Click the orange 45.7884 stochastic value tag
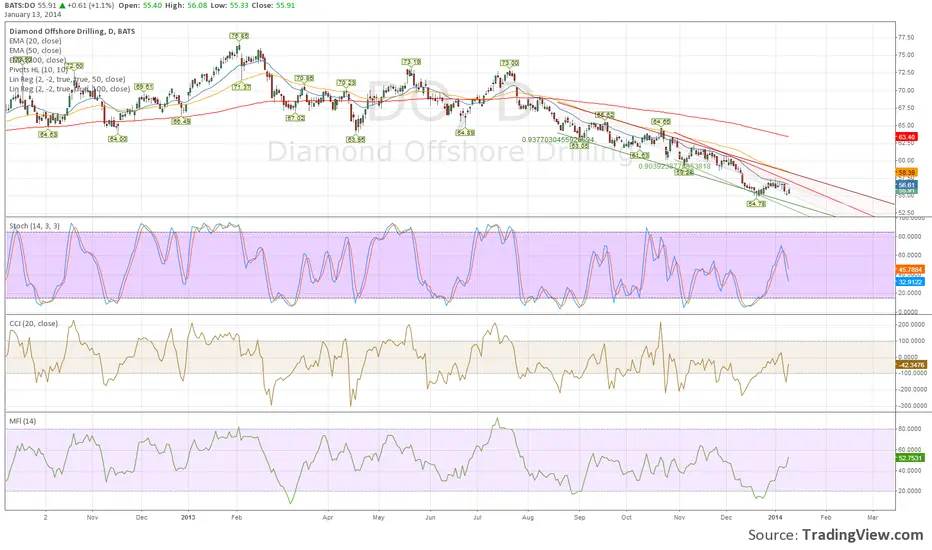The width and height of the screenshot is (932, 550). [909, 269]
